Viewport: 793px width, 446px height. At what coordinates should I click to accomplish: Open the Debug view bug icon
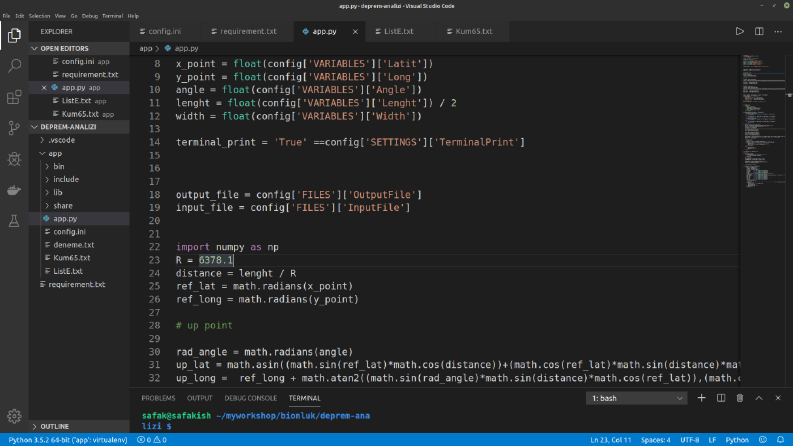click(x=14, y=159)
